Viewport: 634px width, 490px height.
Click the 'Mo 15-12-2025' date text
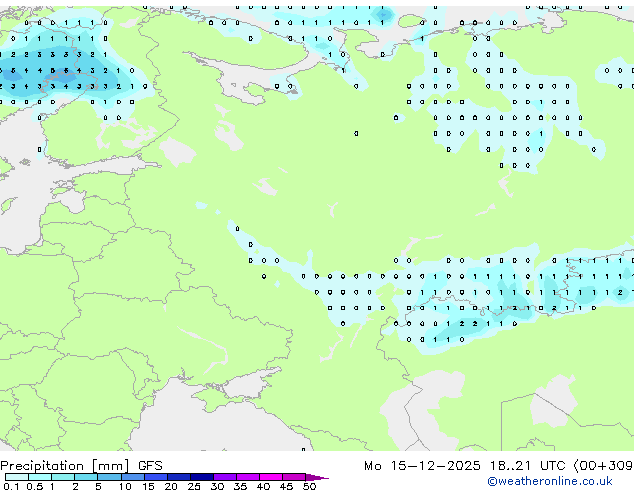point(422,466)
